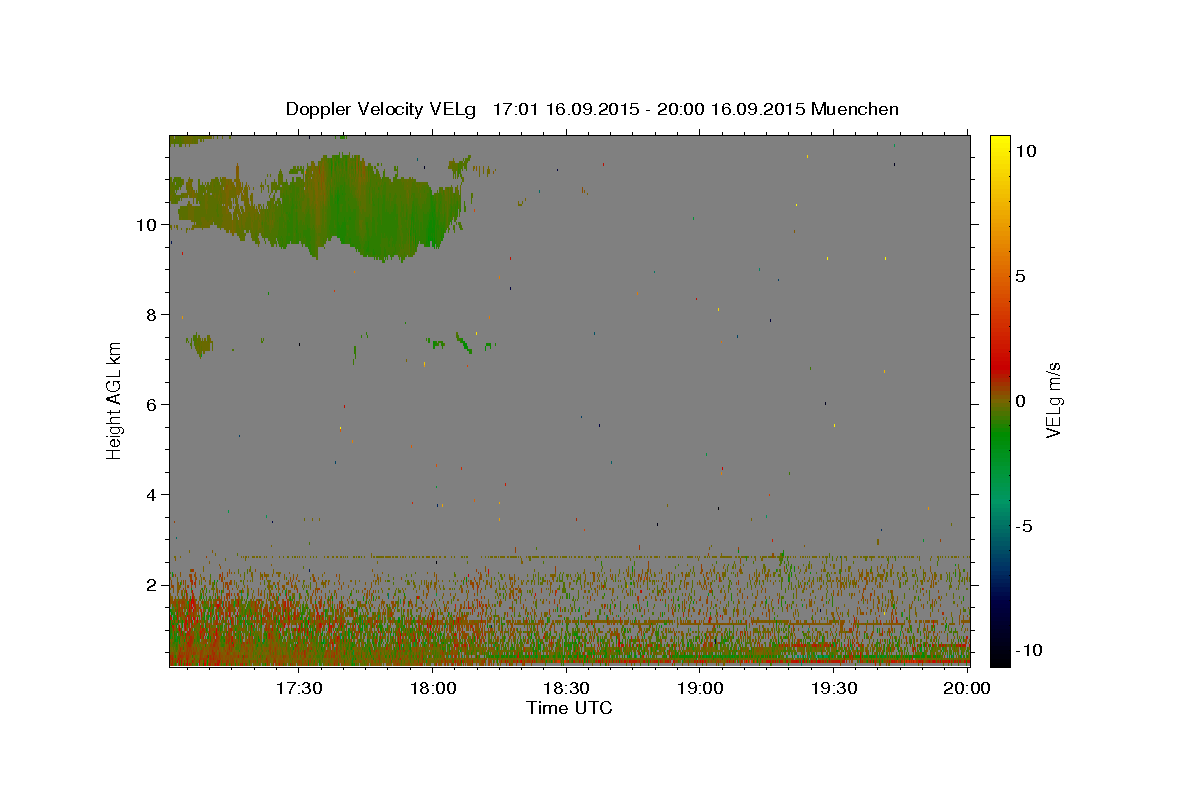Click the height tick label 10
The image size is (1200, 800).
[x=145, y=225]
